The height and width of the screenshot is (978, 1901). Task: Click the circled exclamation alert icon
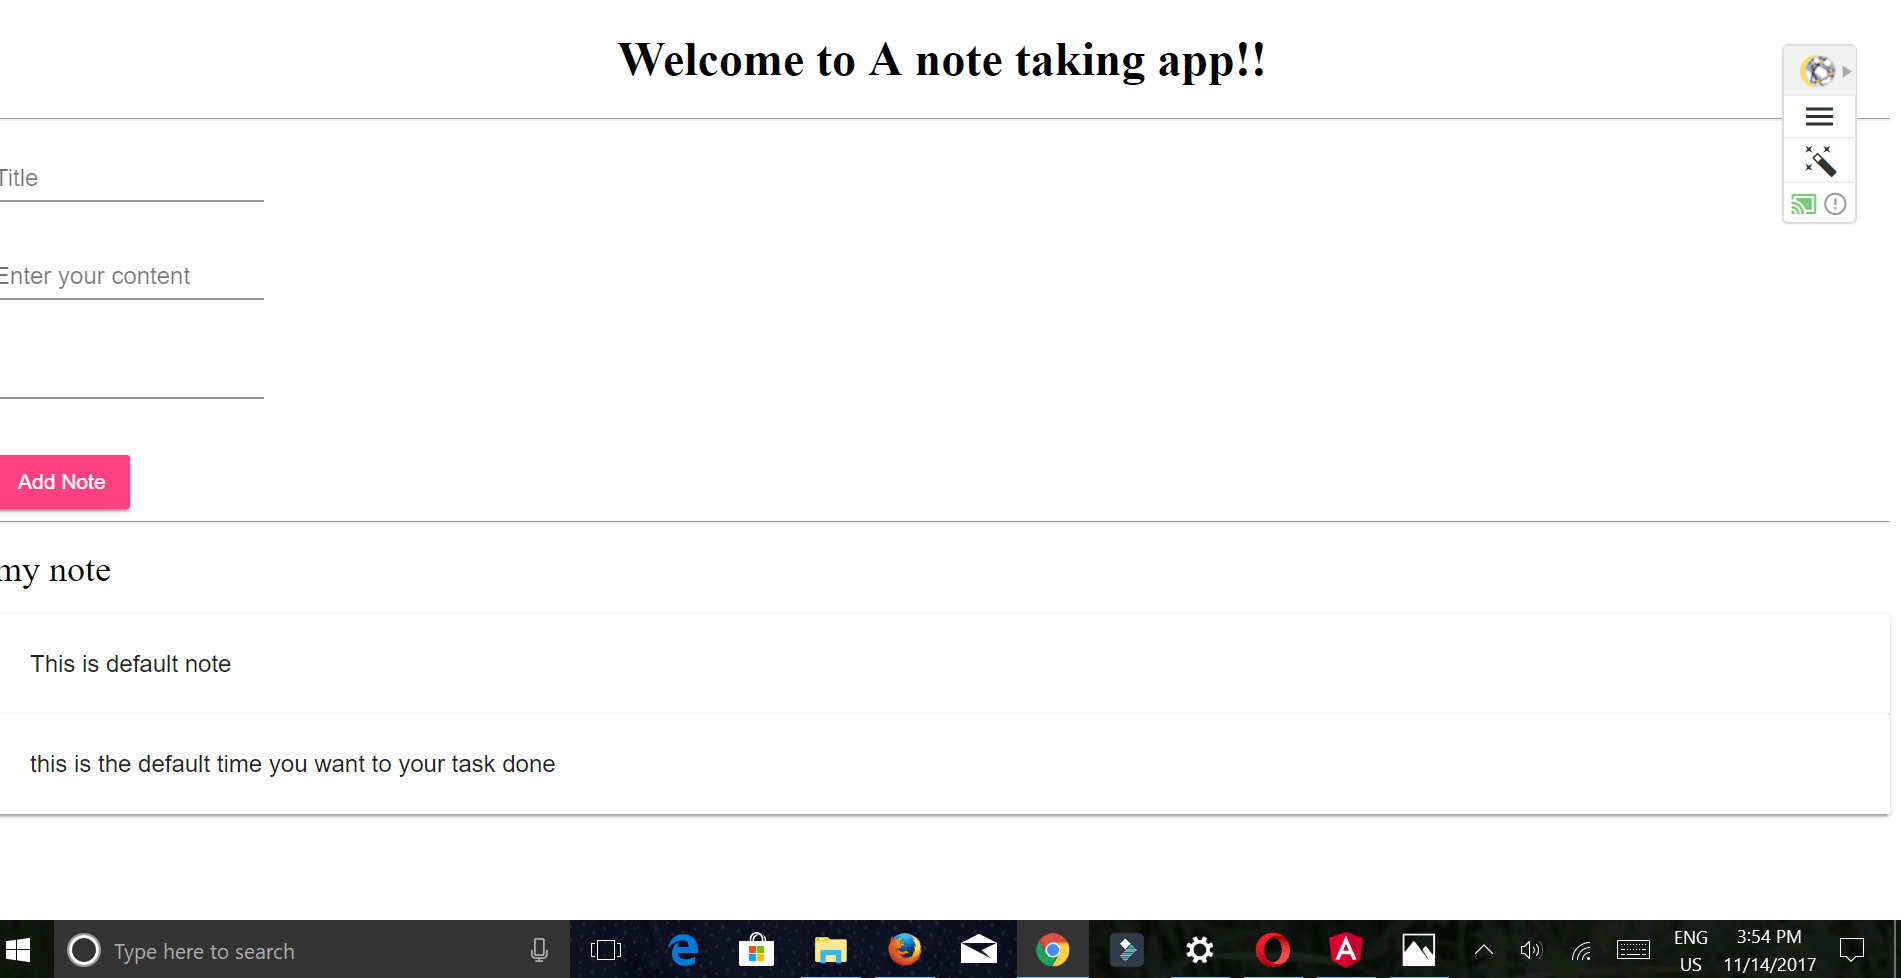(x=1835, y=203)
